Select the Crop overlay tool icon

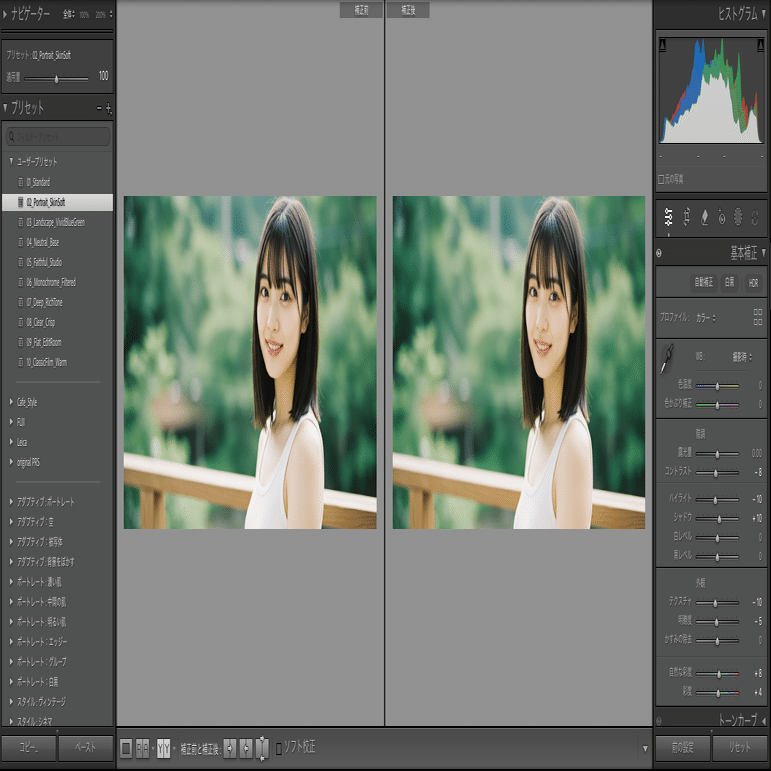pyautogui.click(x=686, y=217)
